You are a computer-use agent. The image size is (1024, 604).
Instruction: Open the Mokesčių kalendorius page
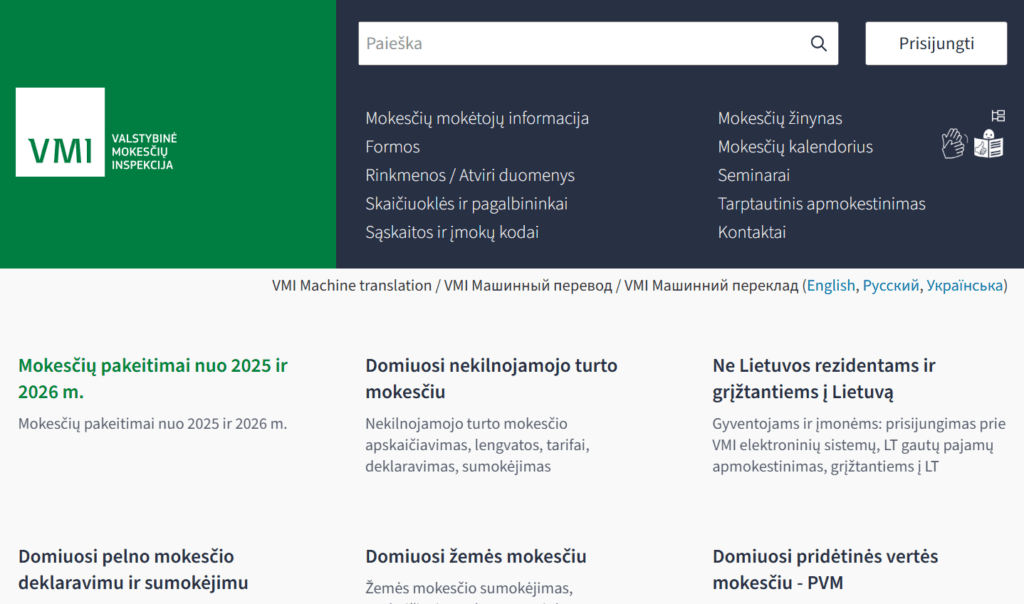click(x=796, y=146)
